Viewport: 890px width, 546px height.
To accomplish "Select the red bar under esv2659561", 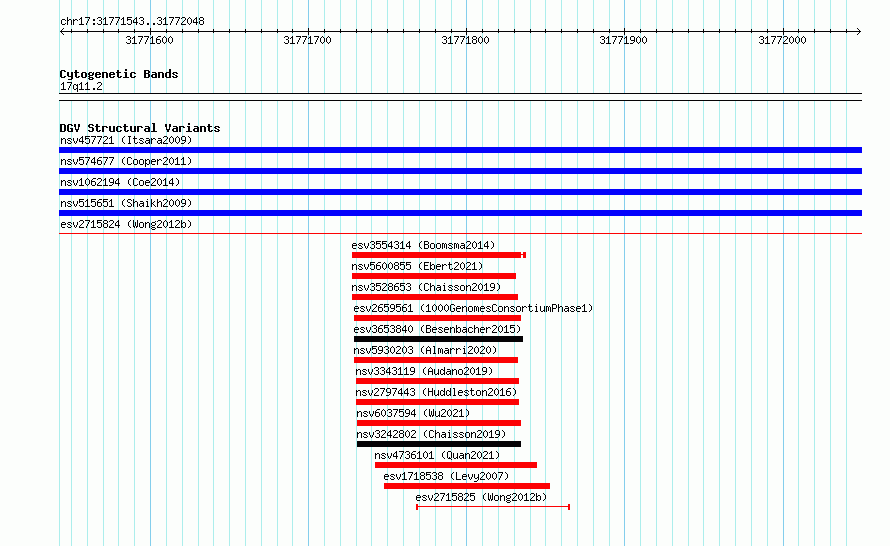I will click(x=437, y=318).
